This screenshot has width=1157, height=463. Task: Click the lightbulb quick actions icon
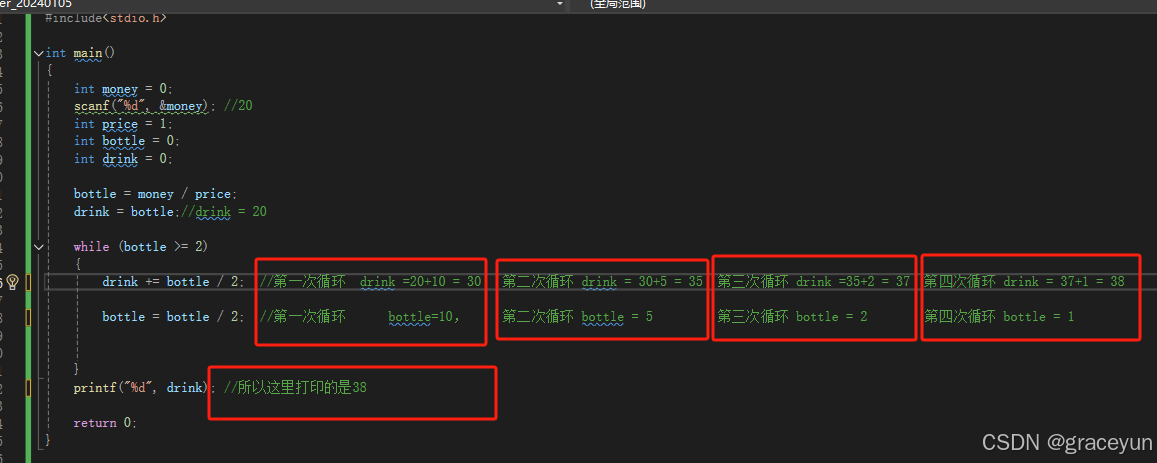point(12,282)
